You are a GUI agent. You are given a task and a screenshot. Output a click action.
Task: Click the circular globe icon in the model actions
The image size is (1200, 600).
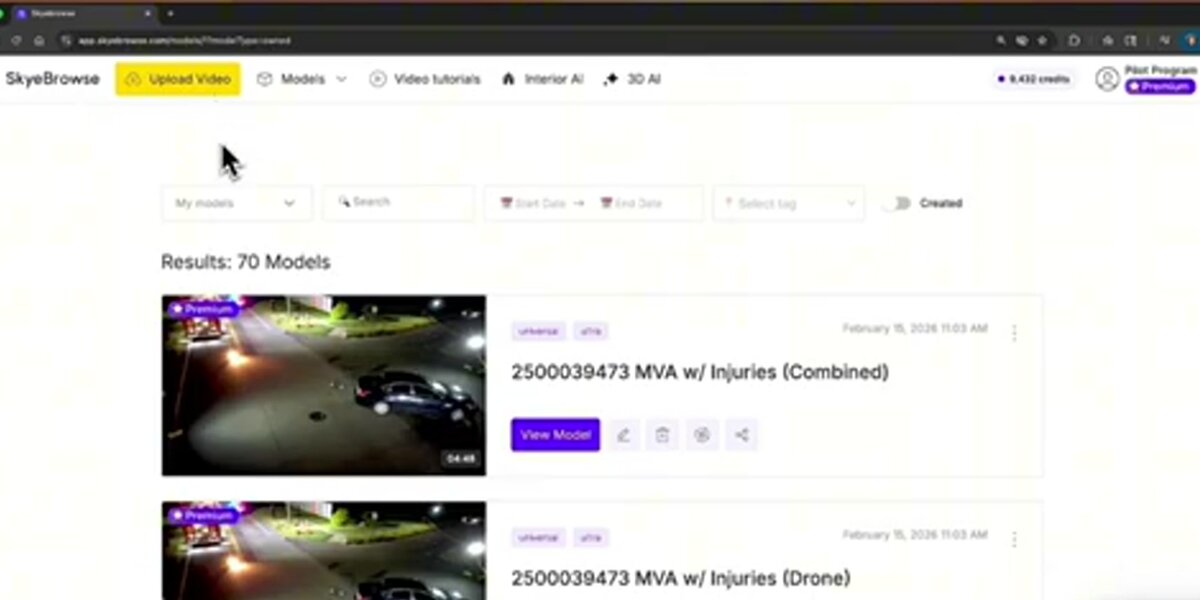pos(702,435)
